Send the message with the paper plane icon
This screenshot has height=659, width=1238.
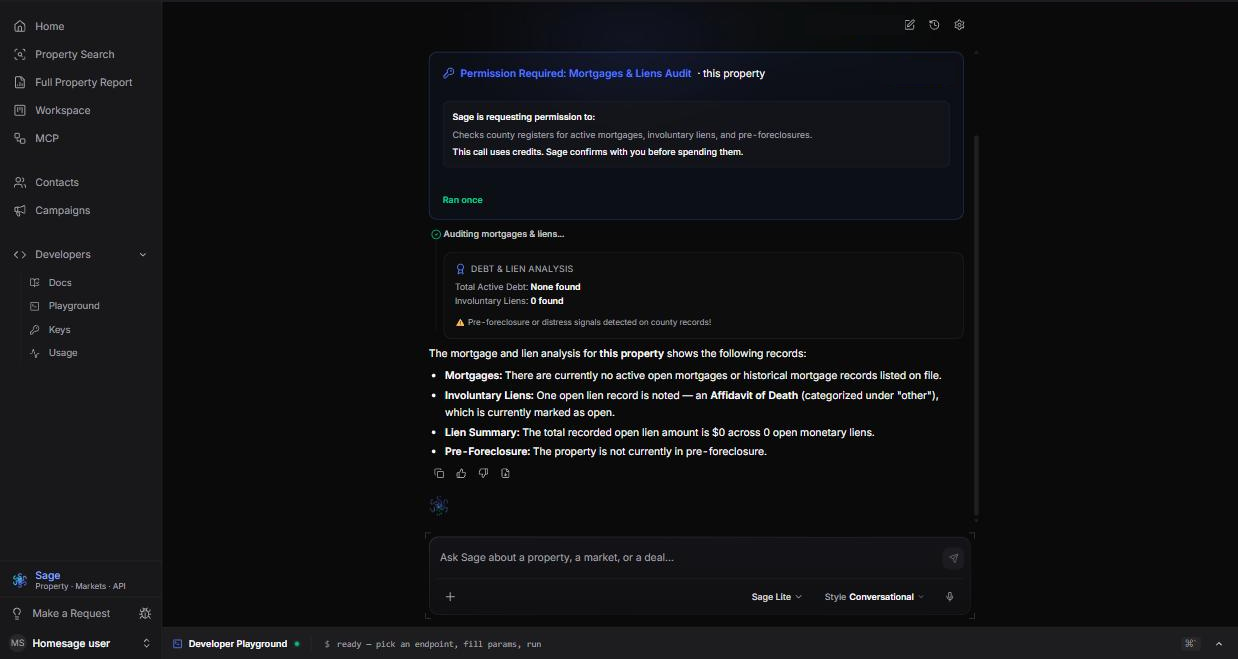coord(953,558)
